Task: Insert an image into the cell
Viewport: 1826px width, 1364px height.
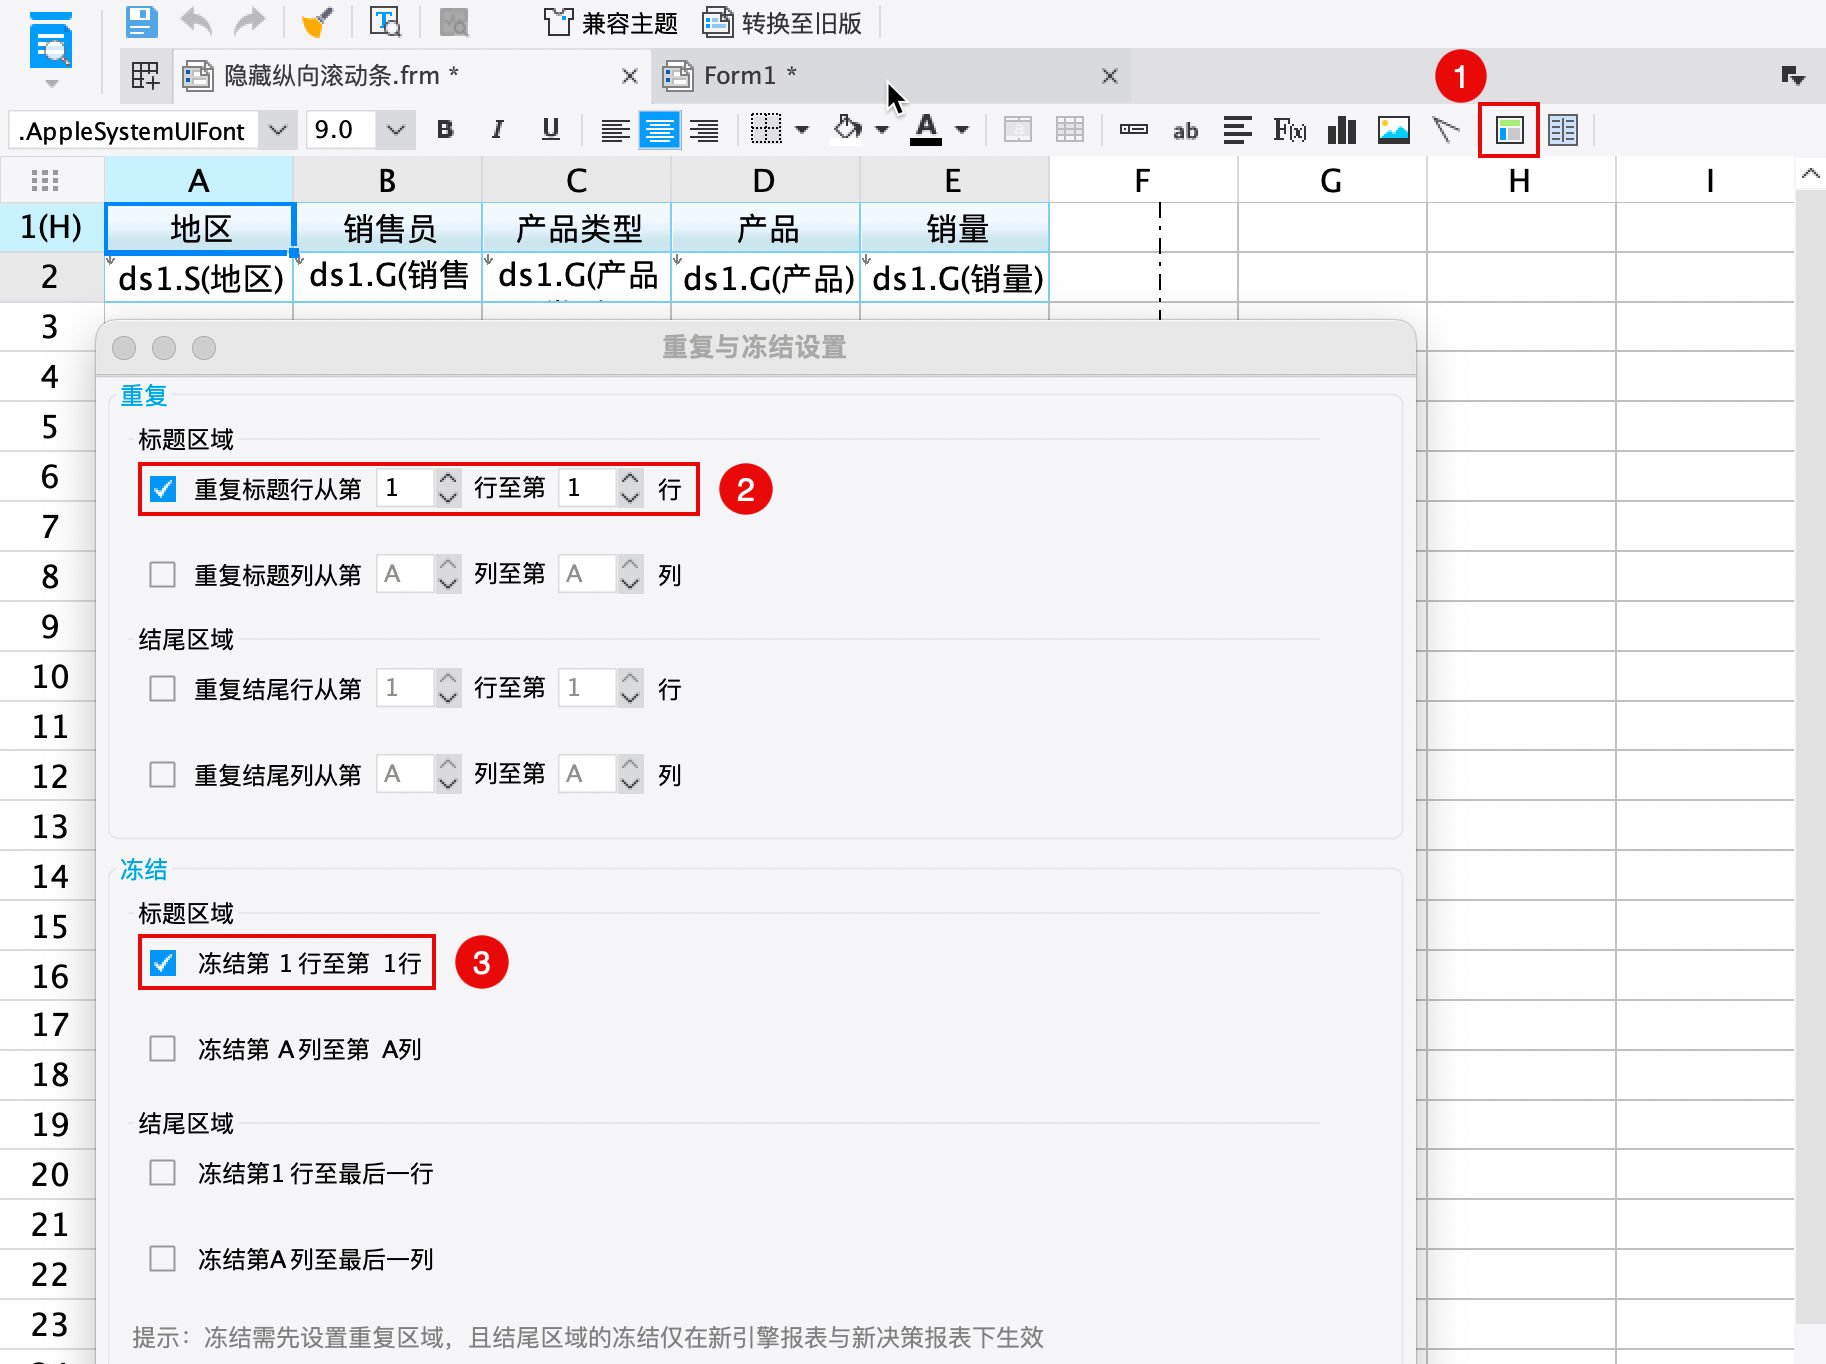Action: click(x=1394, y=130)
